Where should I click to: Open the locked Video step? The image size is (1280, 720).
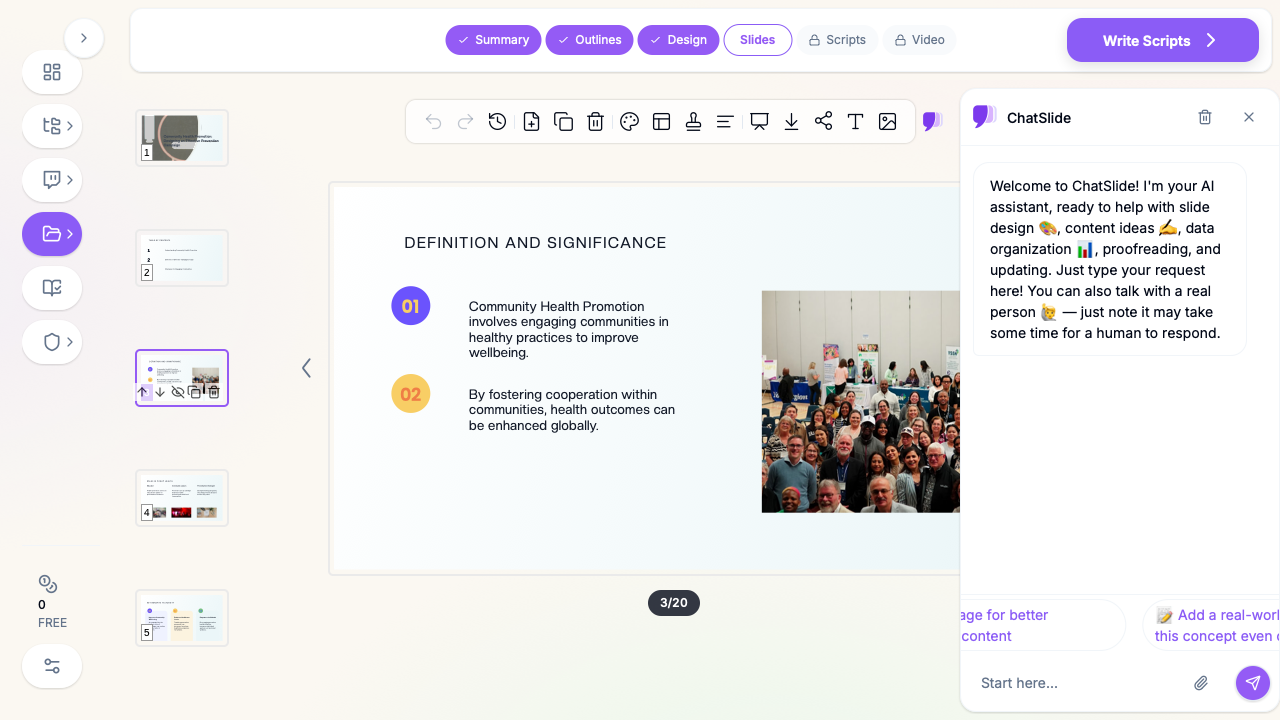tap(919, 40)
